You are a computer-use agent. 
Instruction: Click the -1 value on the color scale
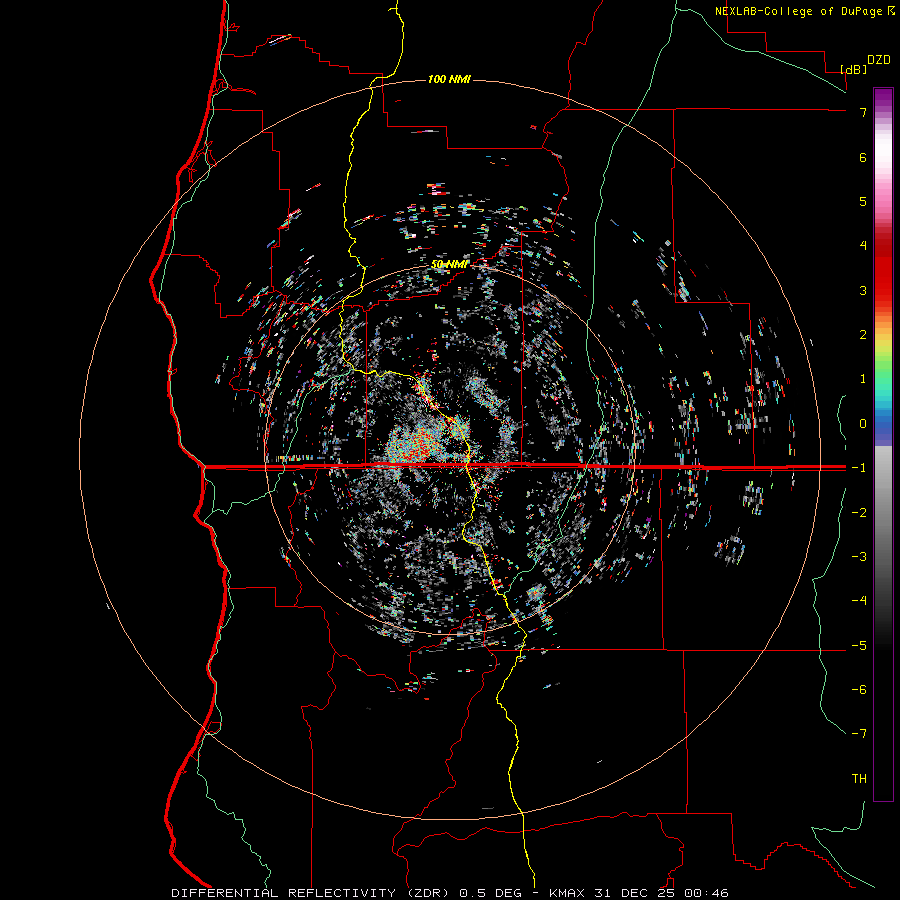pyautogui.click(x=859, y=468)
